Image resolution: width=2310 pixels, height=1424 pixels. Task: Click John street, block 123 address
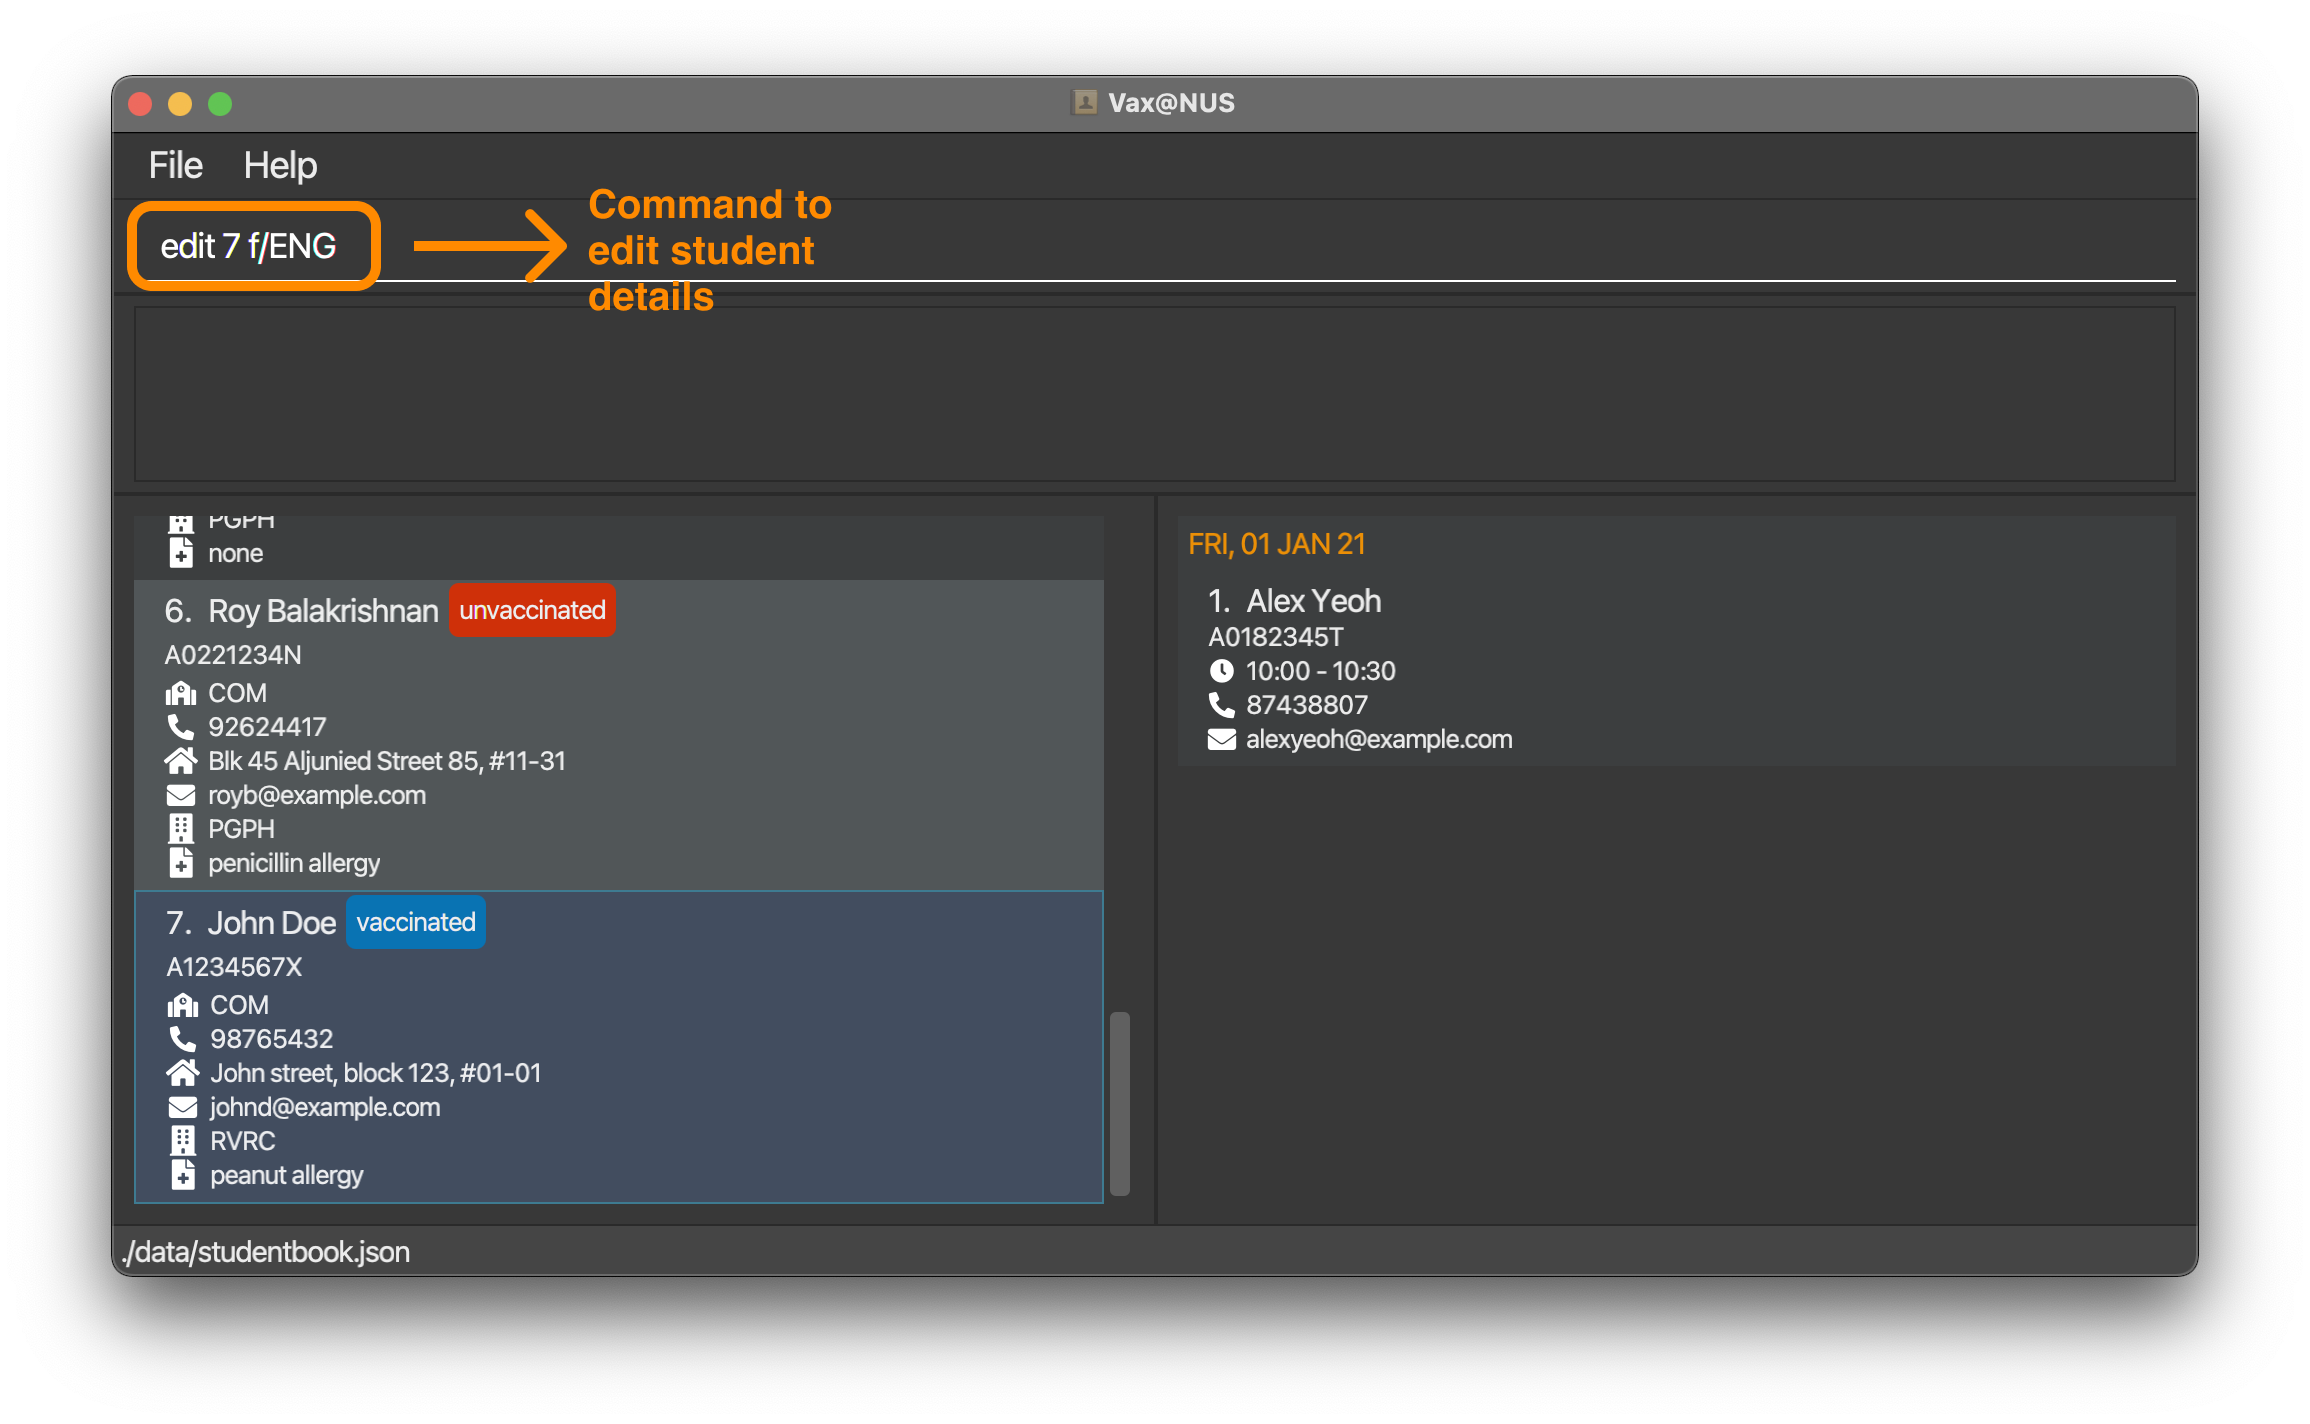click(376, 1073)
